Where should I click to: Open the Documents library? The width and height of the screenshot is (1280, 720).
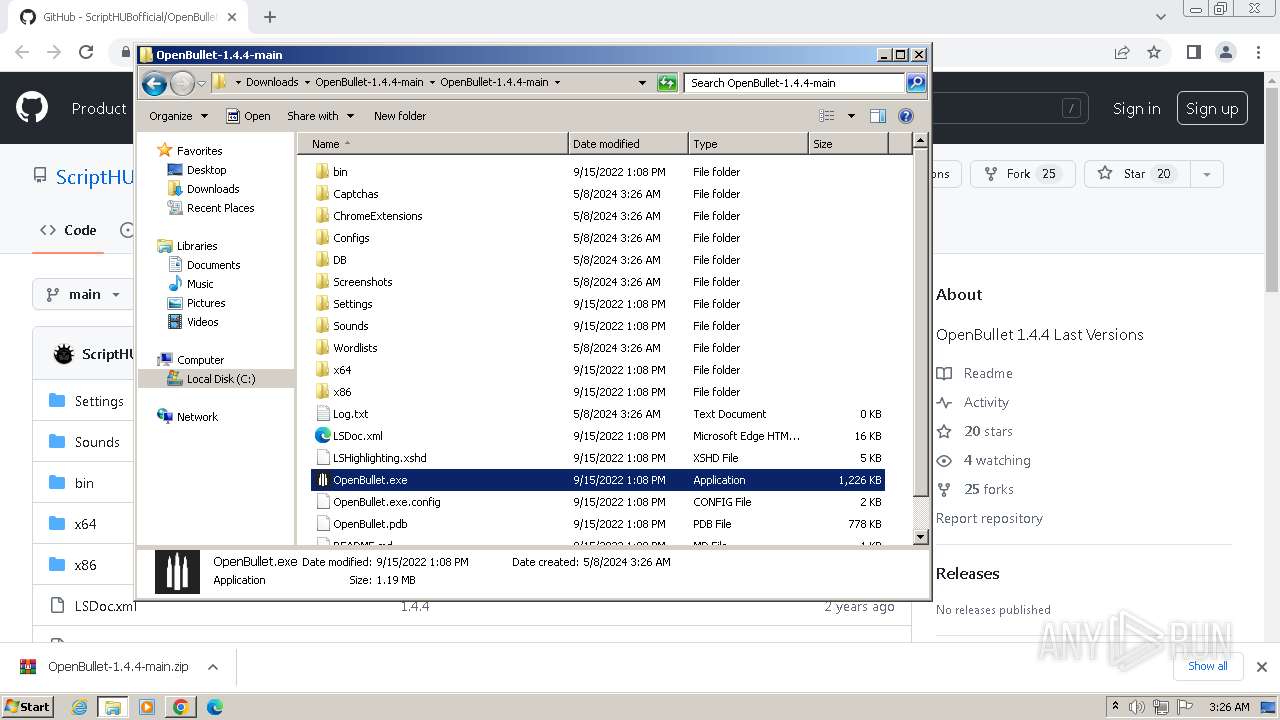tap(213, 265)
